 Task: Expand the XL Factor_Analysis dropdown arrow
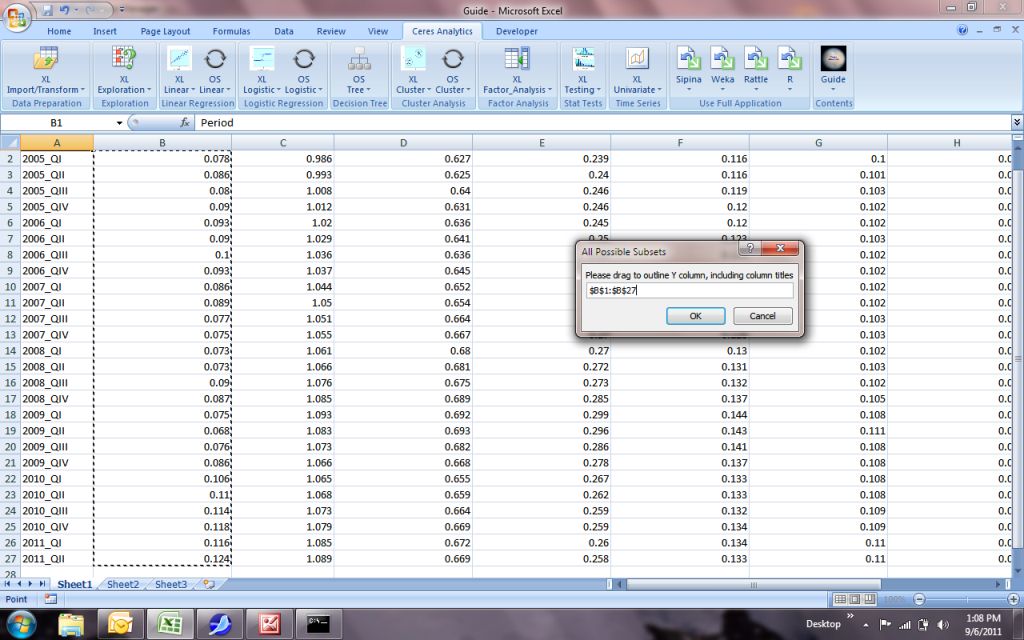pyautogui.click(x=550, y=90)
